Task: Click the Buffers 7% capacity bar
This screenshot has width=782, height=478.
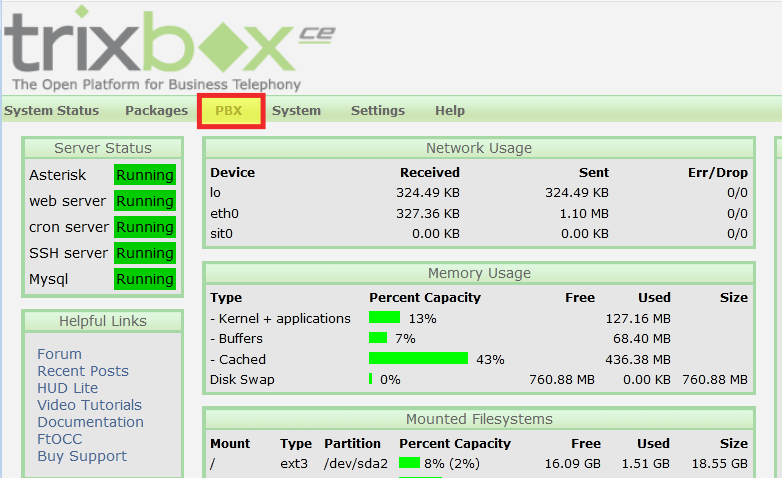Action: [x=378, y=338]
